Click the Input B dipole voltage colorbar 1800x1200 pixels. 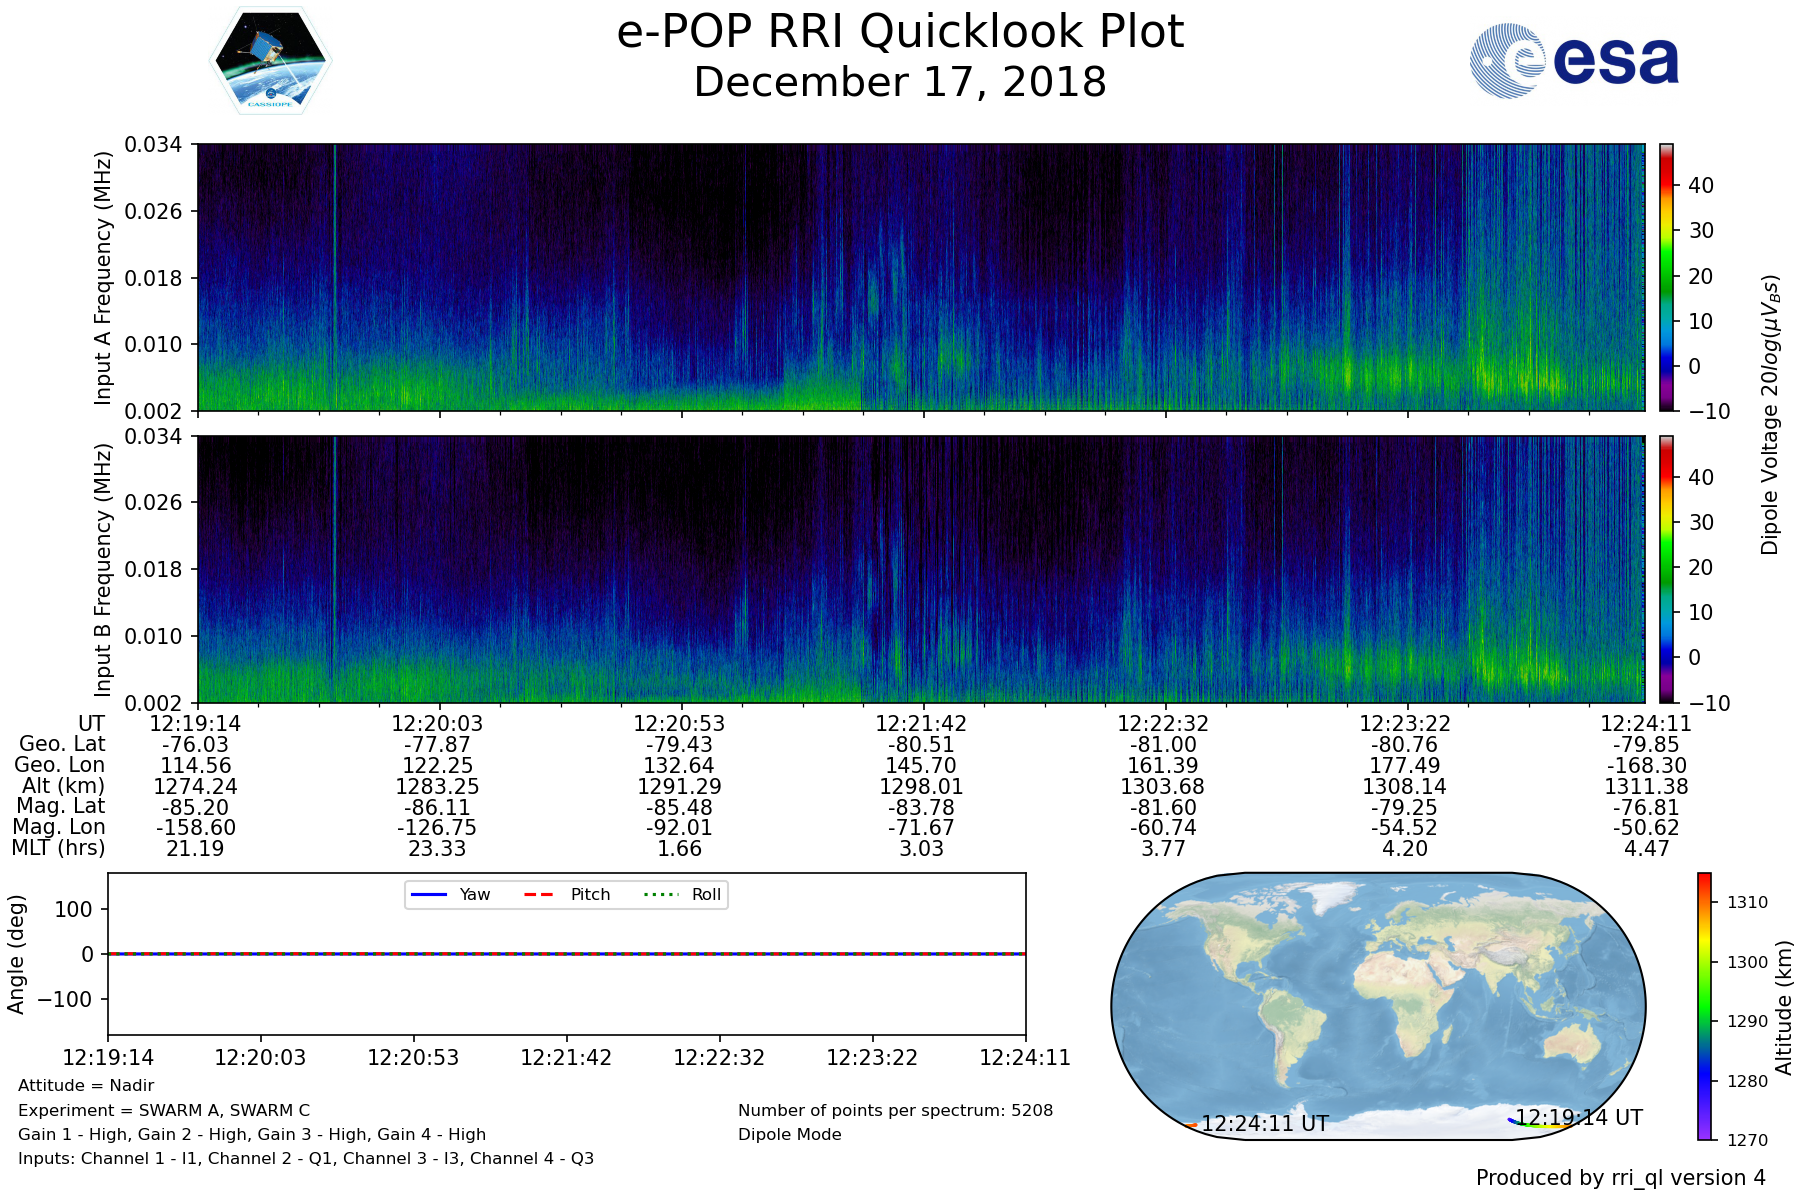click(x=1667, y=569)
